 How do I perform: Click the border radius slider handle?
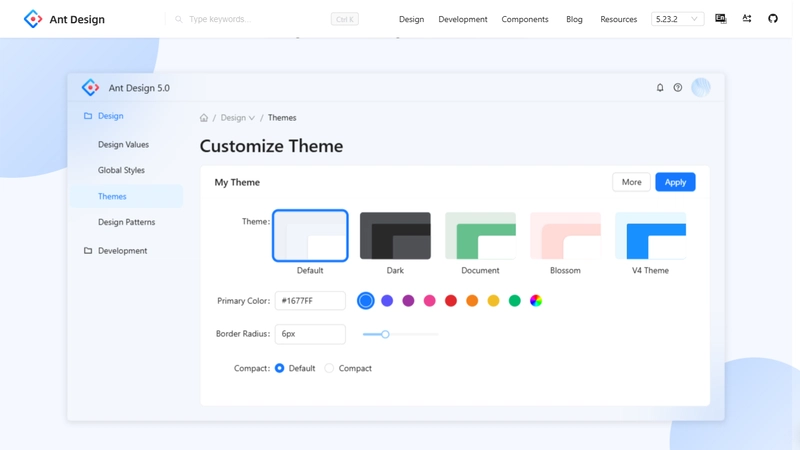point(385,334)
